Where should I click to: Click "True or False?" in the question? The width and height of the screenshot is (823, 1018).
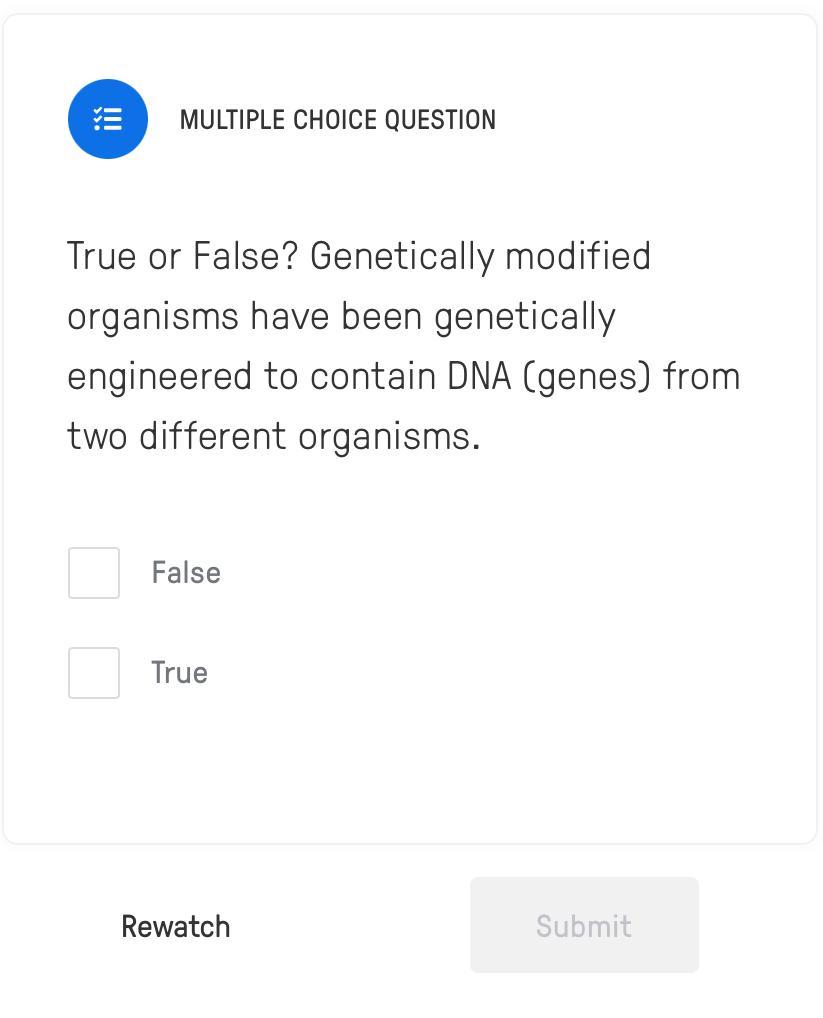[x=183, y=256]
